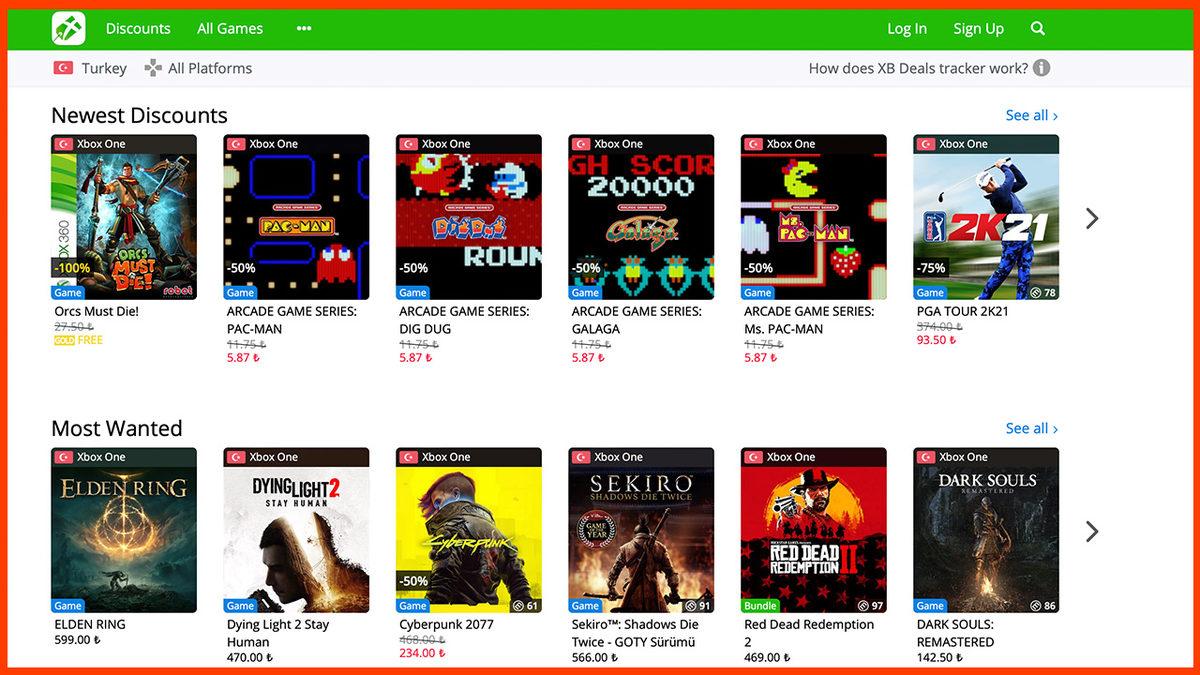This screenshot has height=675, width=1200.
Task: Expand Newest Discounts with right arrow
Action: 1092,218
